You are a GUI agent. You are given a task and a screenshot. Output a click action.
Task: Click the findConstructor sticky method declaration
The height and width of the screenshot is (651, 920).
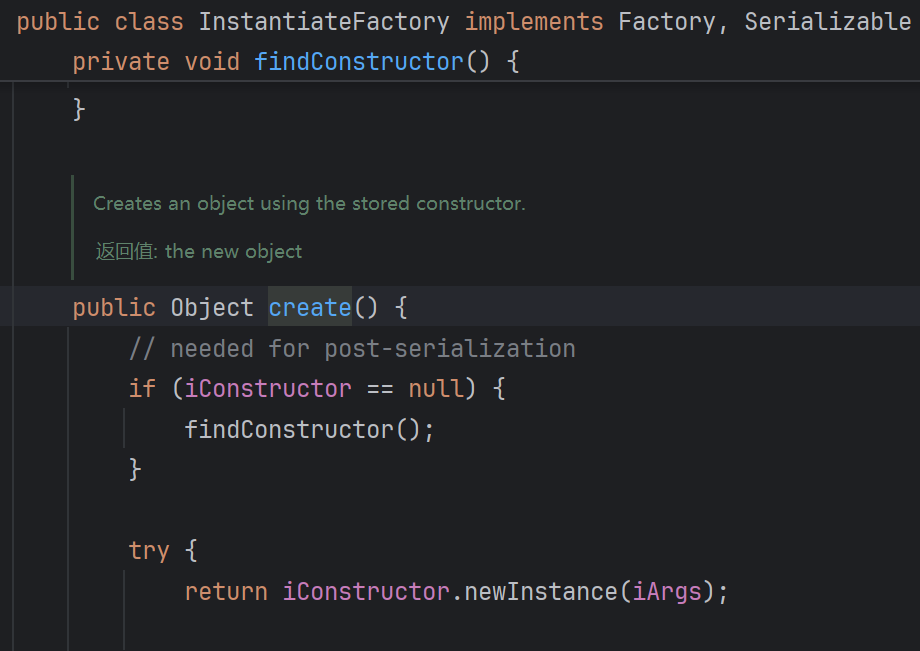point(358,62)
